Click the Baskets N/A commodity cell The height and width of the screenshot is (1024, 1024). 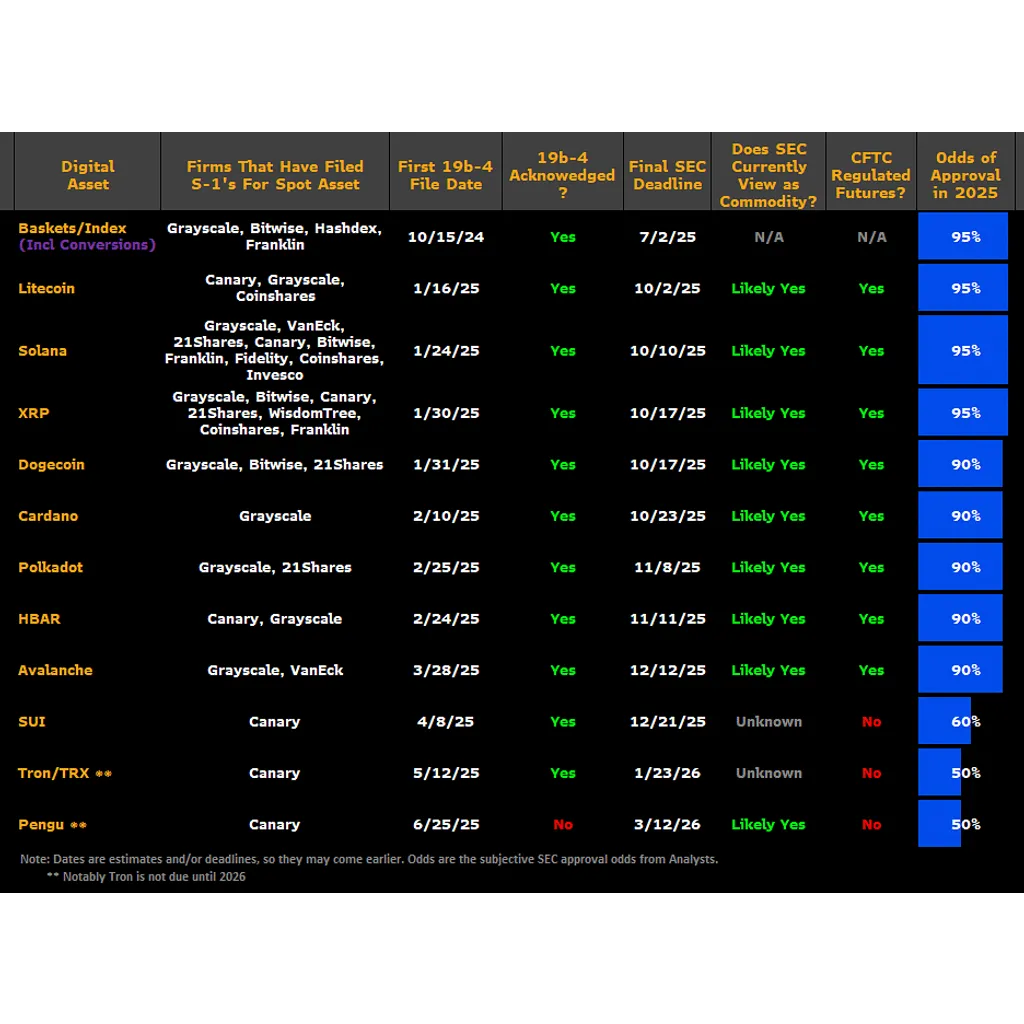[x=769, y=236]
